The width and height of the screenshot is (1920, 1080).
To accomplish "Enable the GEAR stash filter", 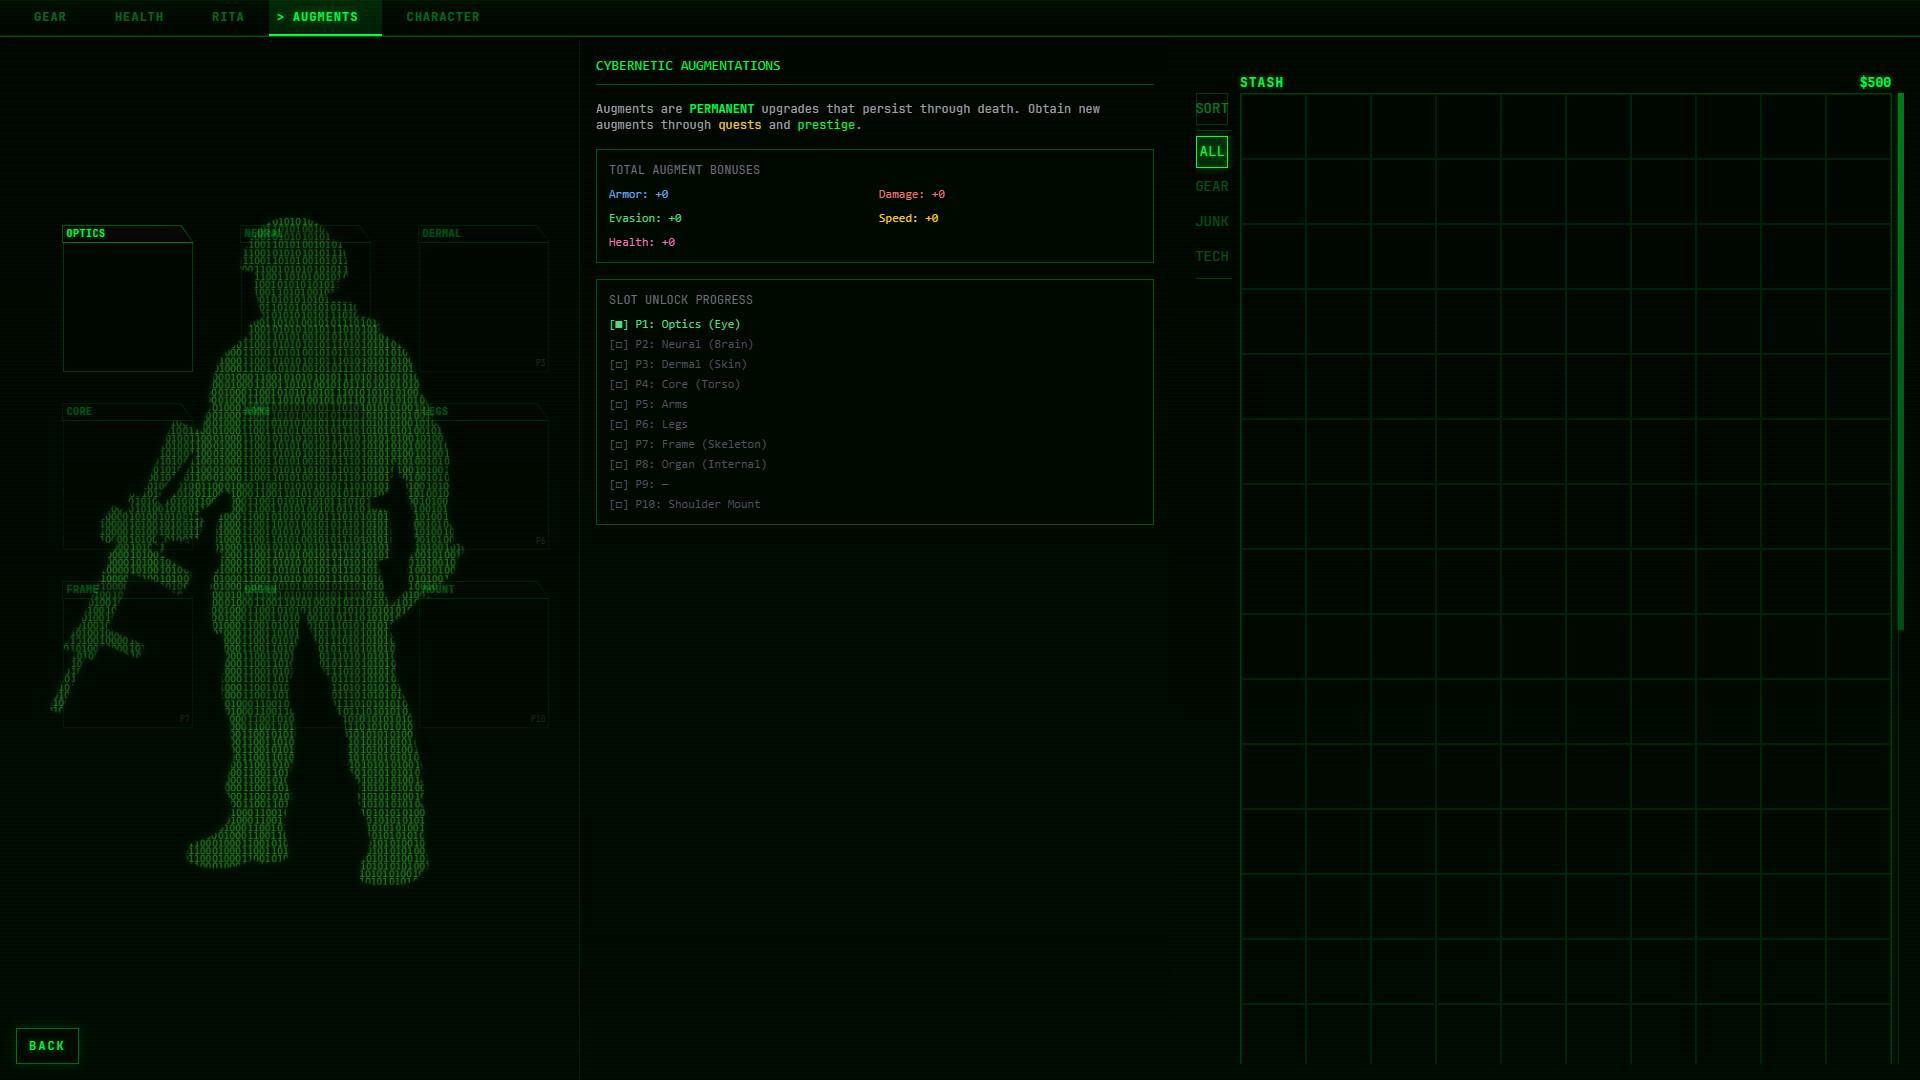I will (1212, 186).
